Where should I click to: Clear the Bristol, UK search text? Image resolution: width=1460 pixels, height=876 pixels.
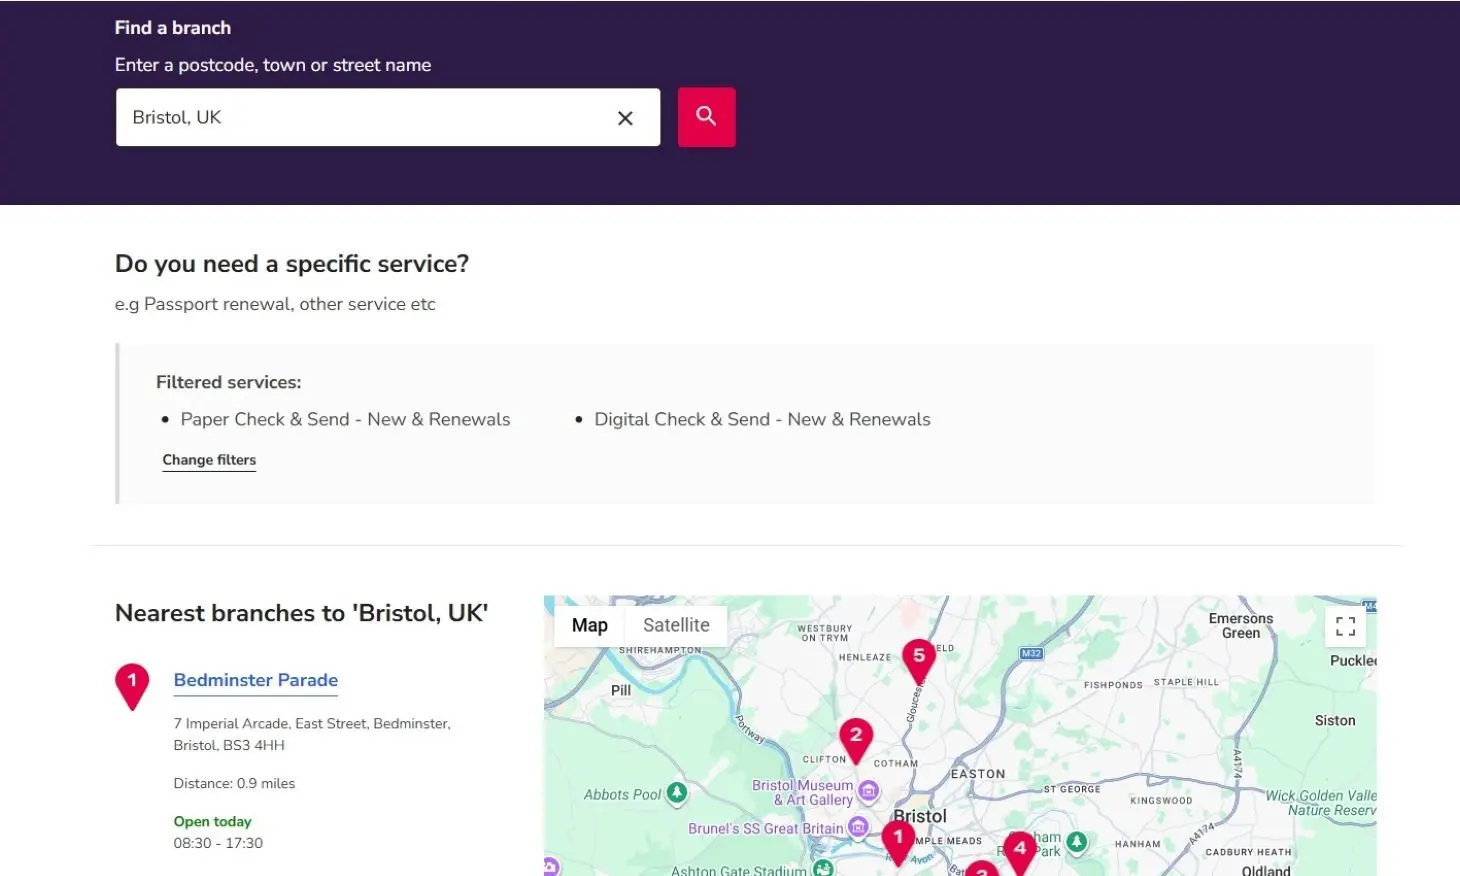[x=625, y=118]
